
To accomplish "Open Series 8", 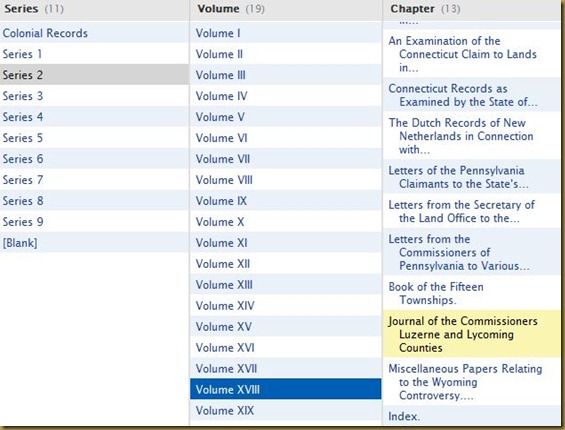I will (x=94, y=200).
